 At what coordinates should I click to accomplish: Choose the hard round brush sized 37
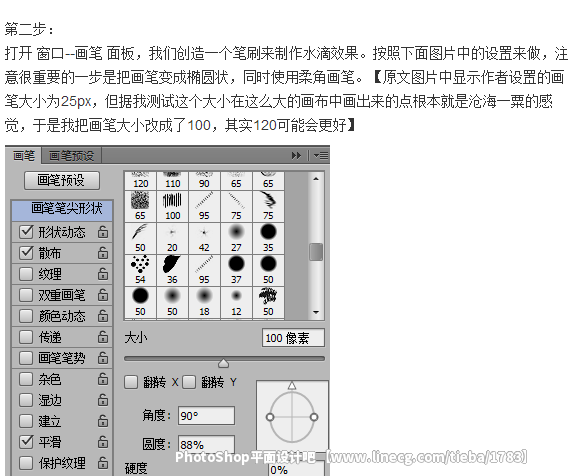click(236, 270)
